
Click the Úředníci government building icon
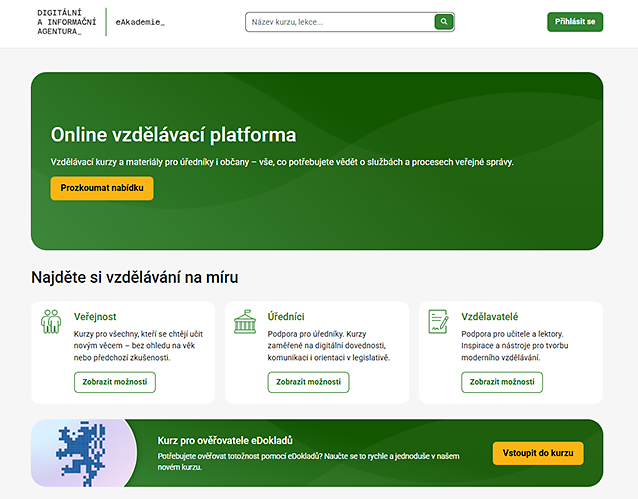pos(244,321)
